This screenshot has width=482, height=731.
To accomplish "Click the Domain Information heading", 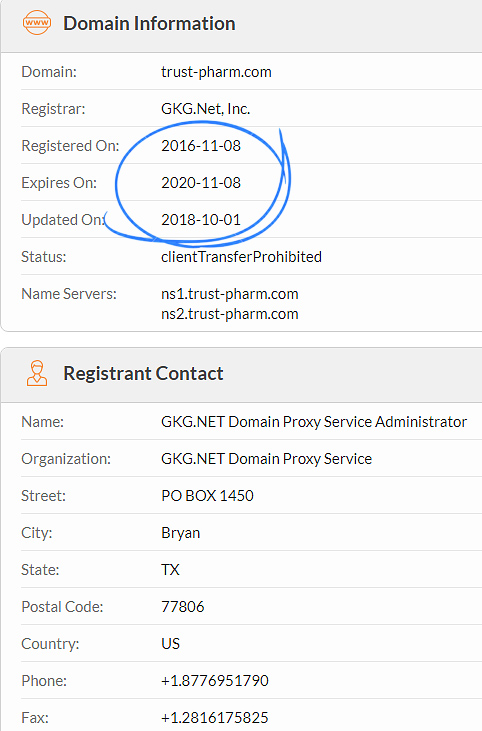I will pyautogui.click(x=149, y=23).
